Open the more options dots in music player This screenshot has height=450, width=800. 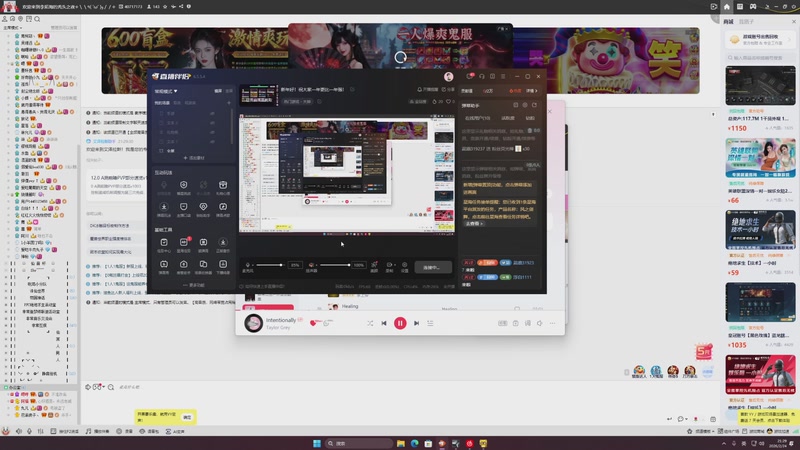552,323
